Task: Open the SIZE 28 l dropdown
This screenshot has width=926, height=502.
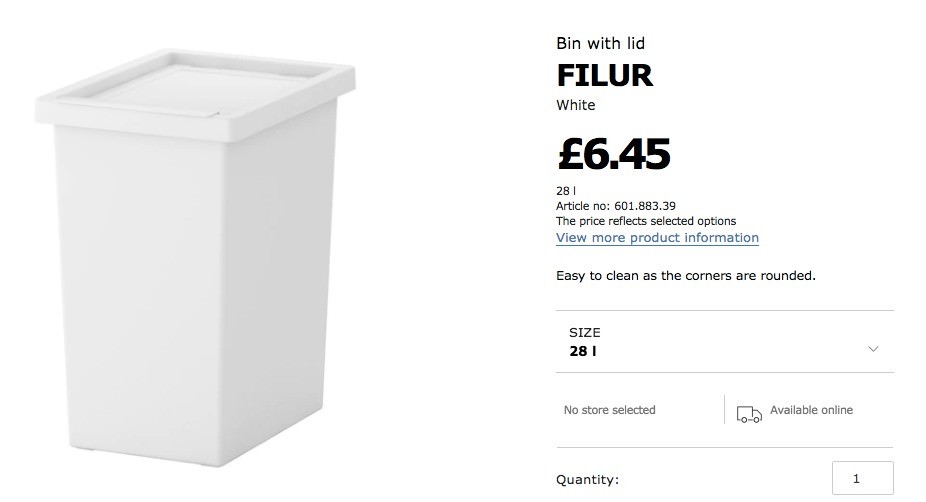Action: (x=724, y=342)
